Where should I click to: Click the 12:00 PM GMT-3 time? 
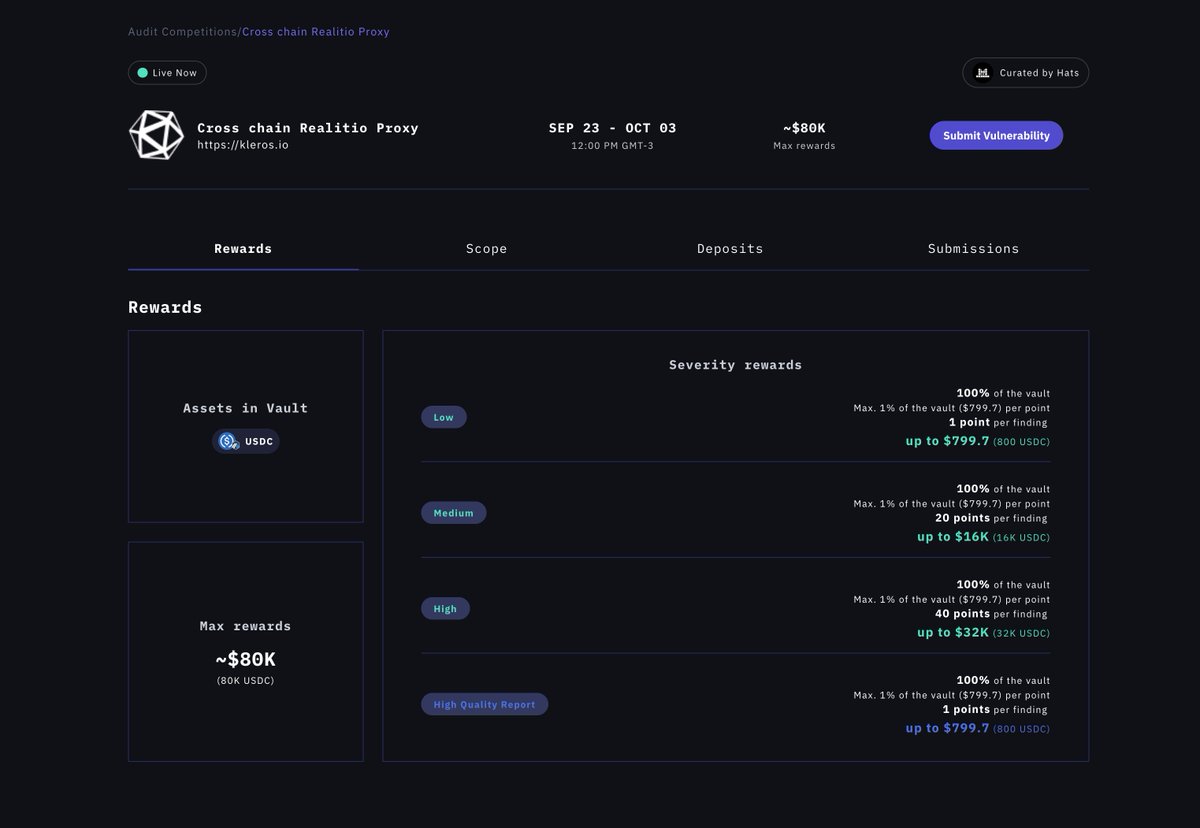pos(612,146)
